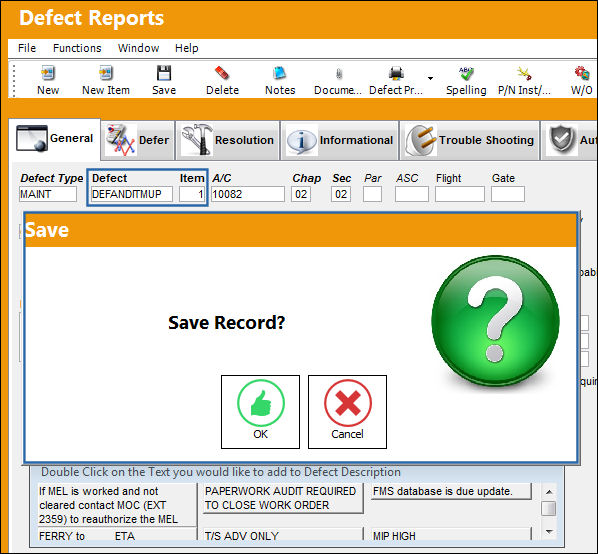The height and width of the screenshot is (554, 598).
Task: Click the Defect Type field MAINT
Action: pyautogui.click(x=48, y=194)
